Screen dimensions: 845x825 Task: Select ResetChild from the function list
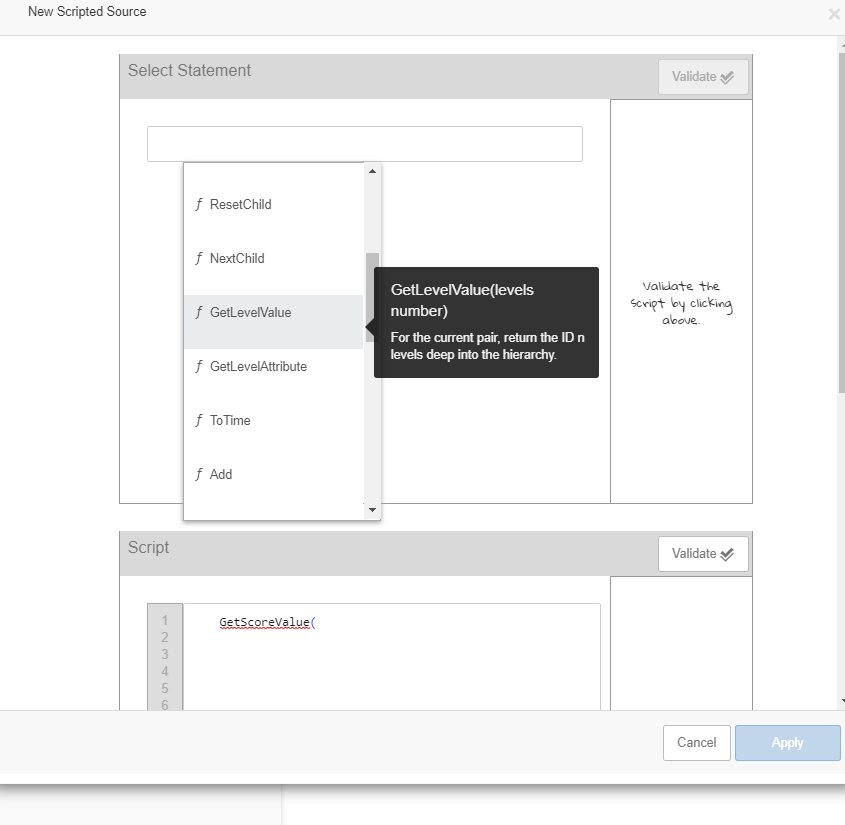[x=240, y=205]
